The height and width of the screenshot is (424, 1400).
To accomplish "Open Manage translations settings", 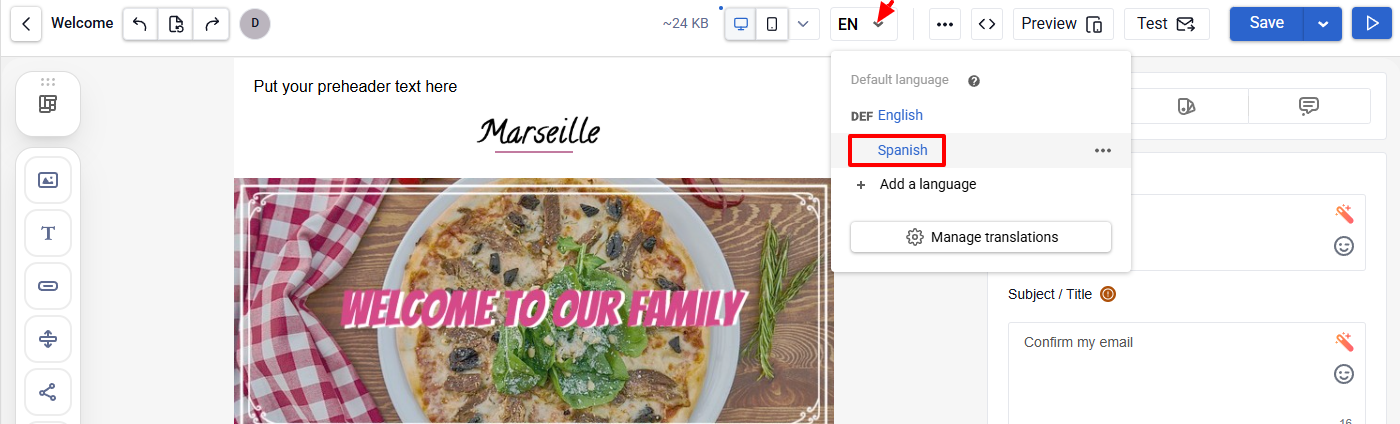I will 981,237.
